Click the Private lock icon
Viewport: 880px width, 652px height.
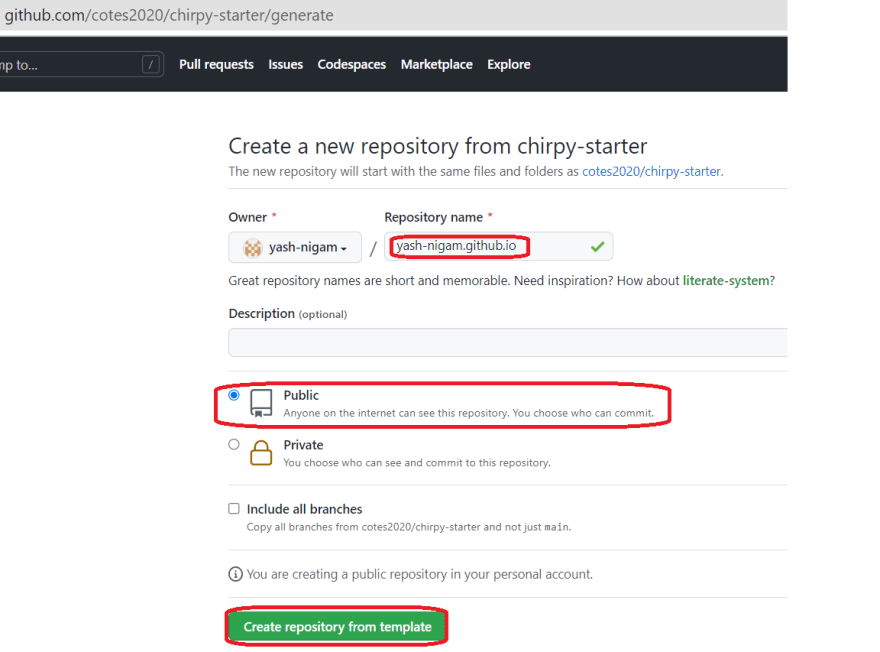[261, 452]
